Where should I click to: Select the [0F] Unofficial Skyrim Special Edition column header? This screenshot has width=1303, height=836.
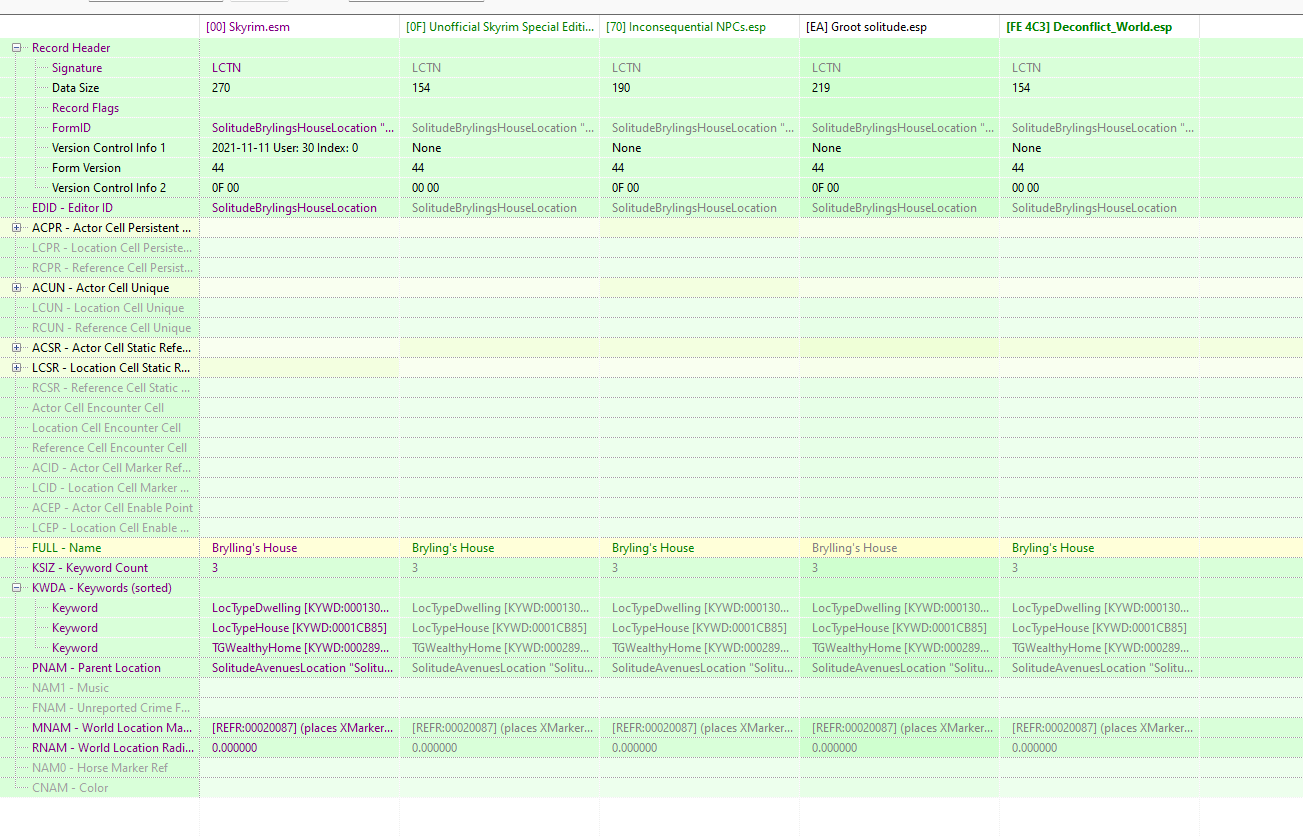[x=500, y=27]
